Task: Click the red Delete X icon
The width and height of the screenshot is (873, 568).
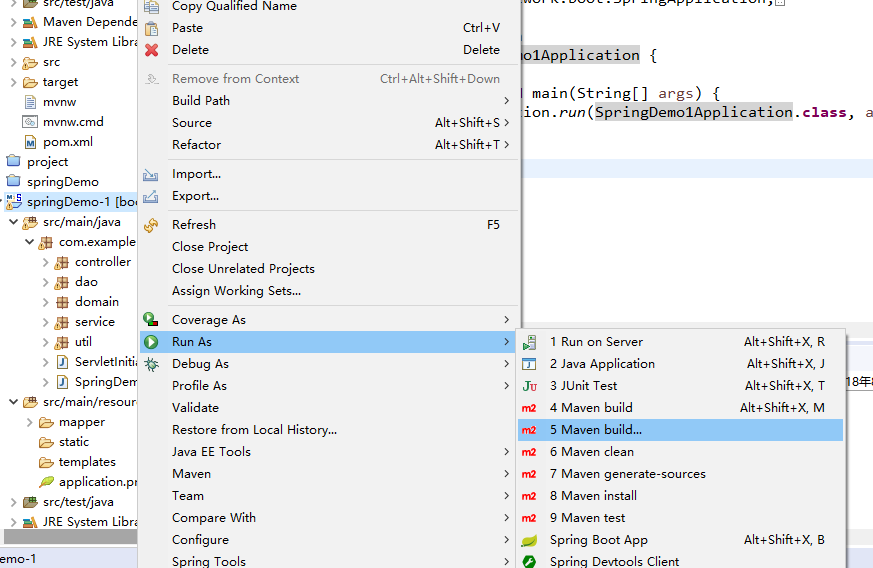Action: pyautogui.click(x=151, y=50)
